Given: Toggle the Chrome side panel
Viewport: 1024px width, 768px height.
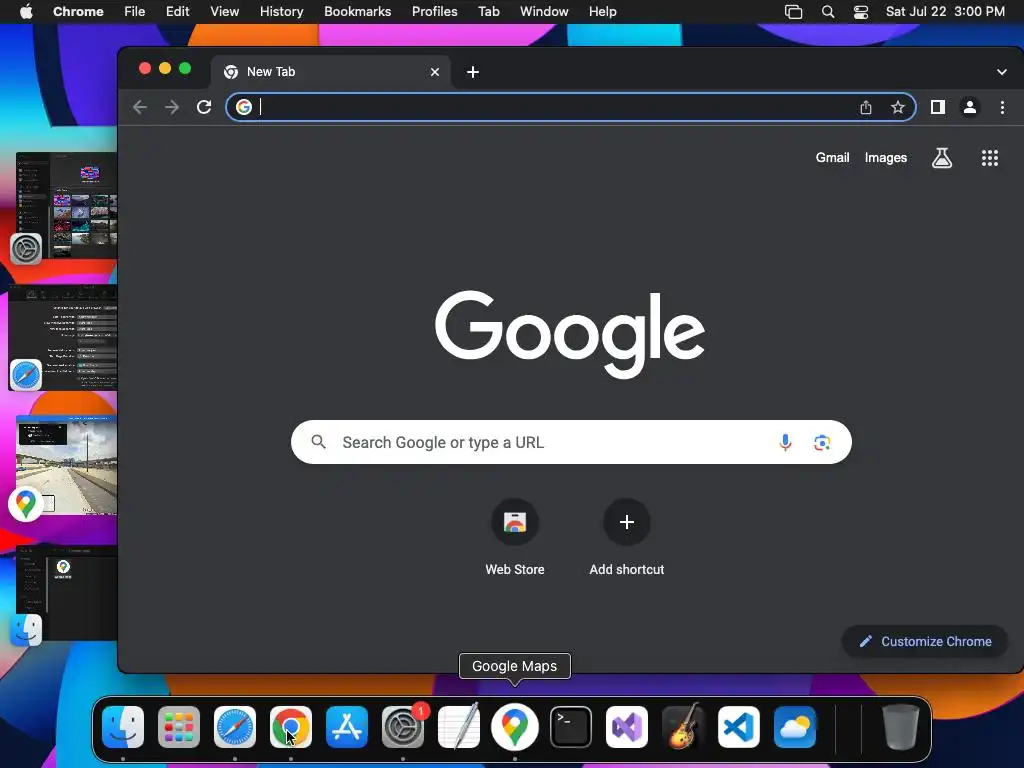Looking at the screenshot, I should pos(938,107).
